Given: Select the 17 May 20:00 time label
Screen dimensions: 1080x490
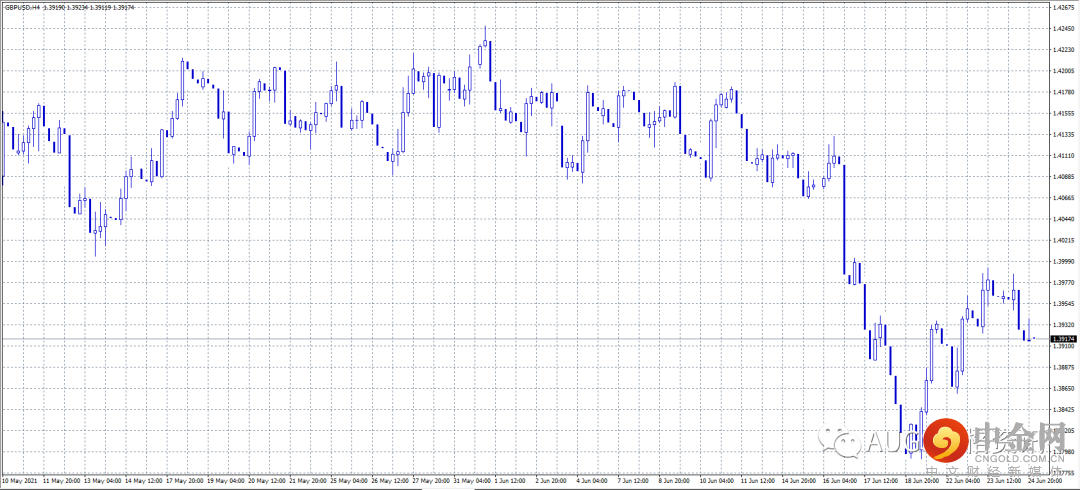Looking at the screenshot, I should tap(183, 480).
